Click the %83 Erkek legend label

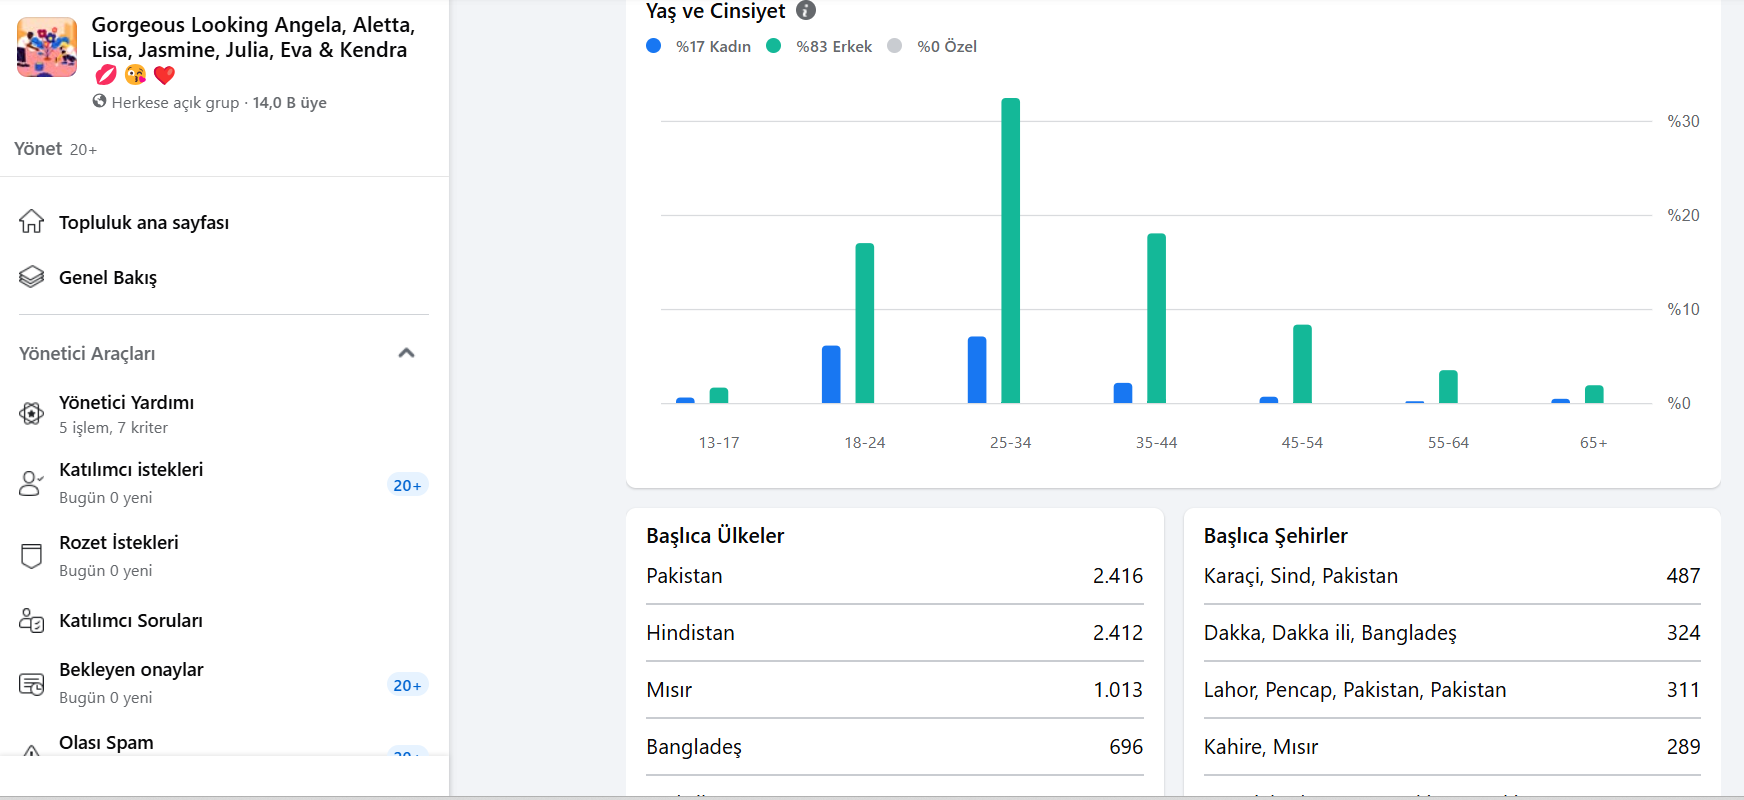[x=834, y=47]
